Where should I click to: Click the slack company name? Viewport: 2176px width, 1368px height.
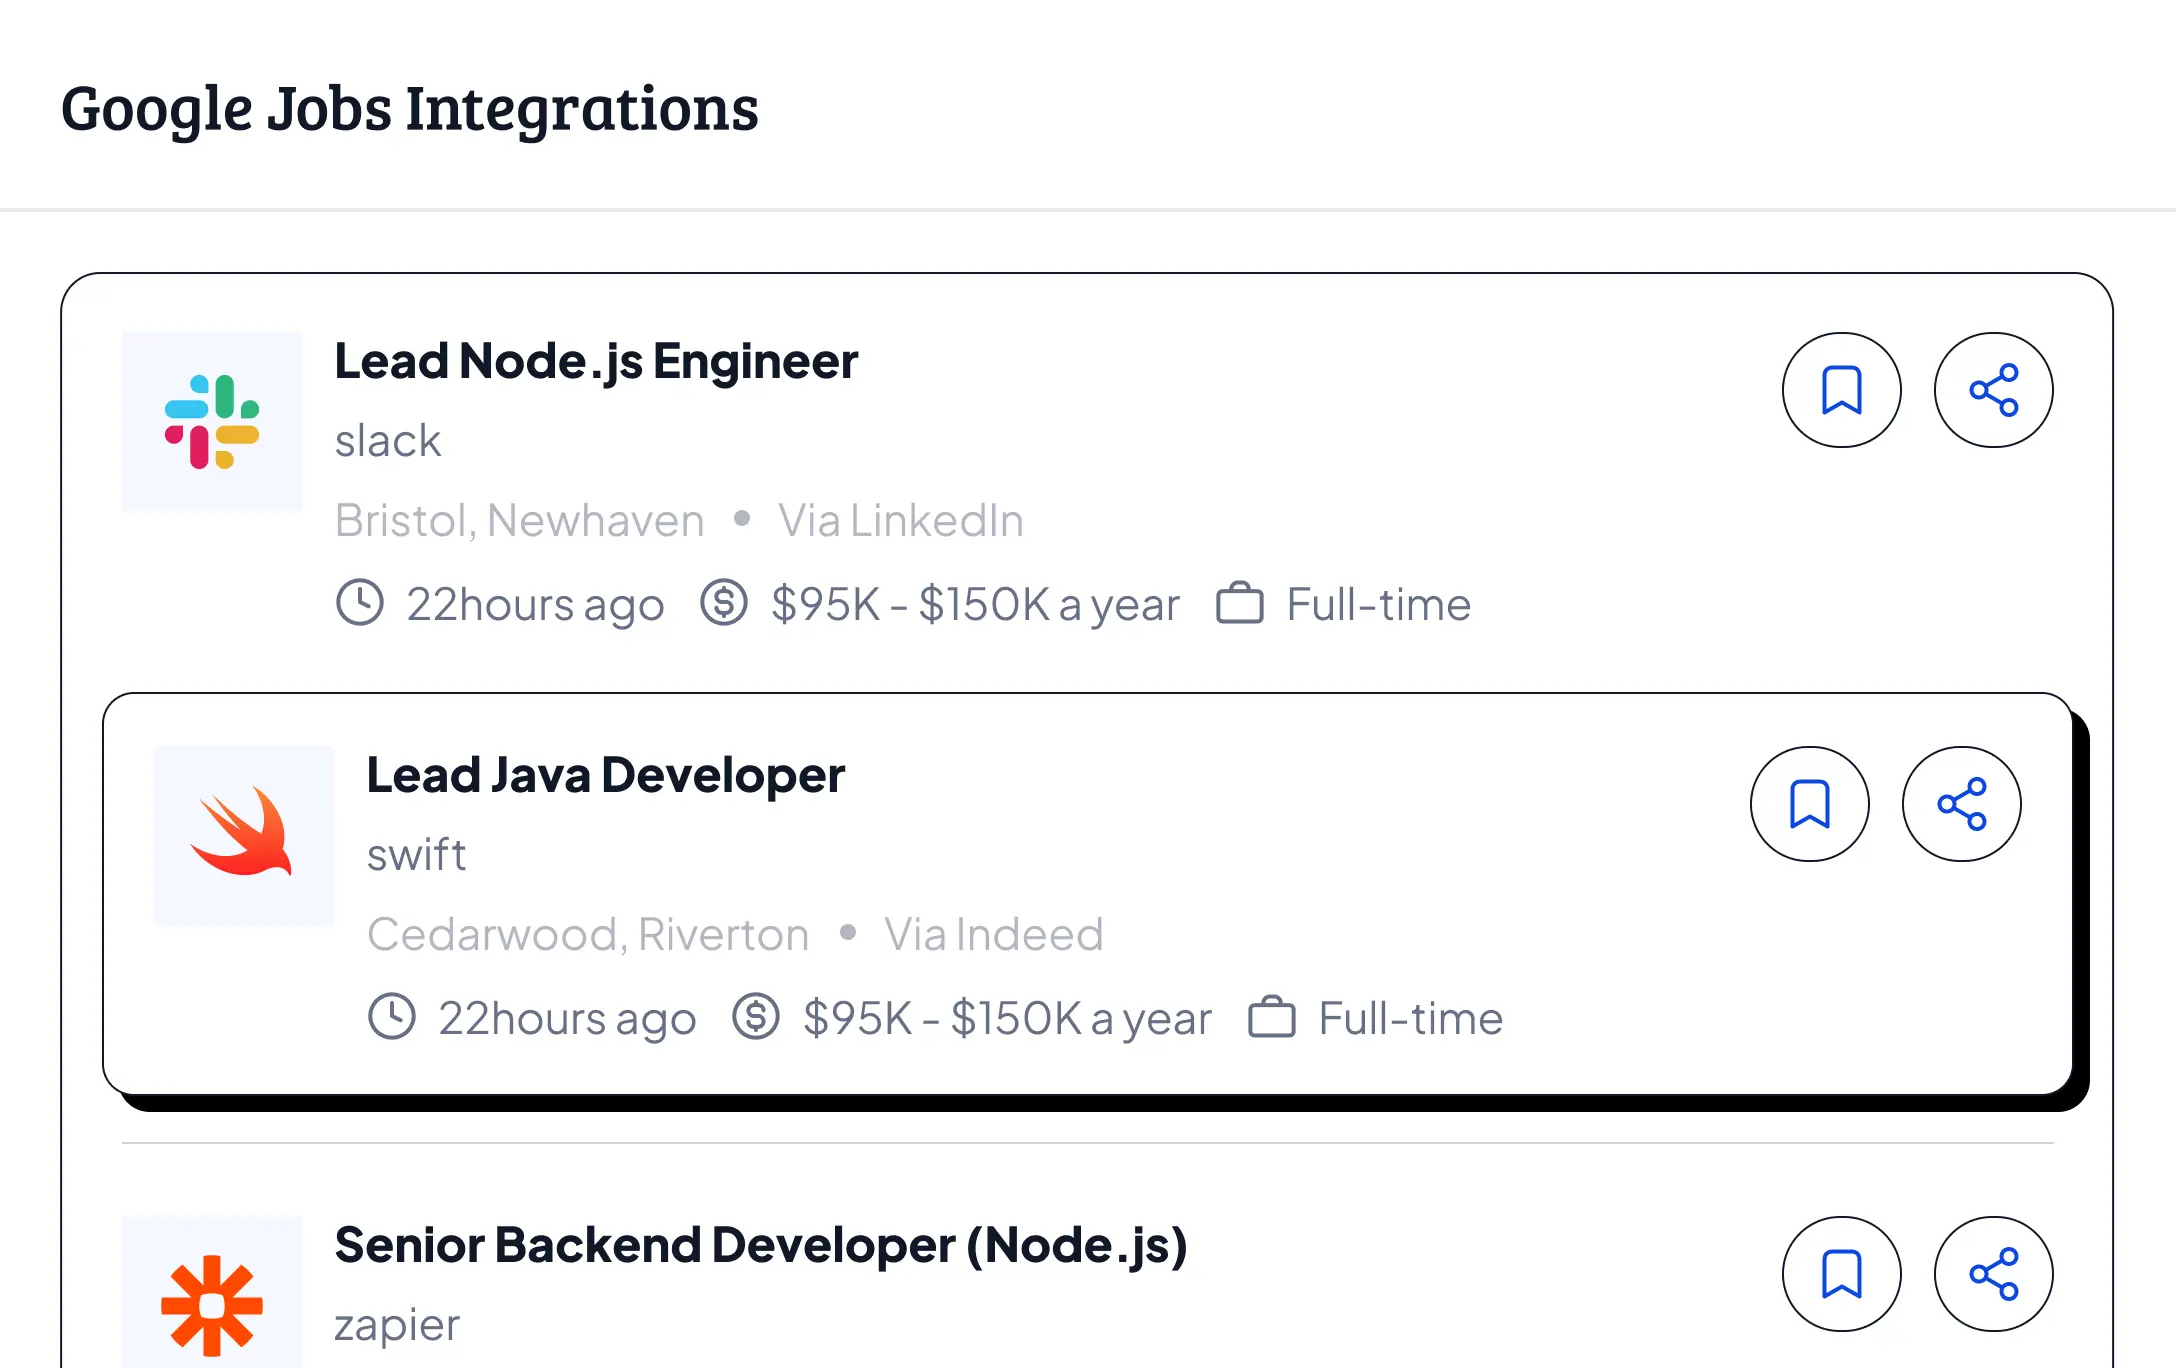pos(388,441)
